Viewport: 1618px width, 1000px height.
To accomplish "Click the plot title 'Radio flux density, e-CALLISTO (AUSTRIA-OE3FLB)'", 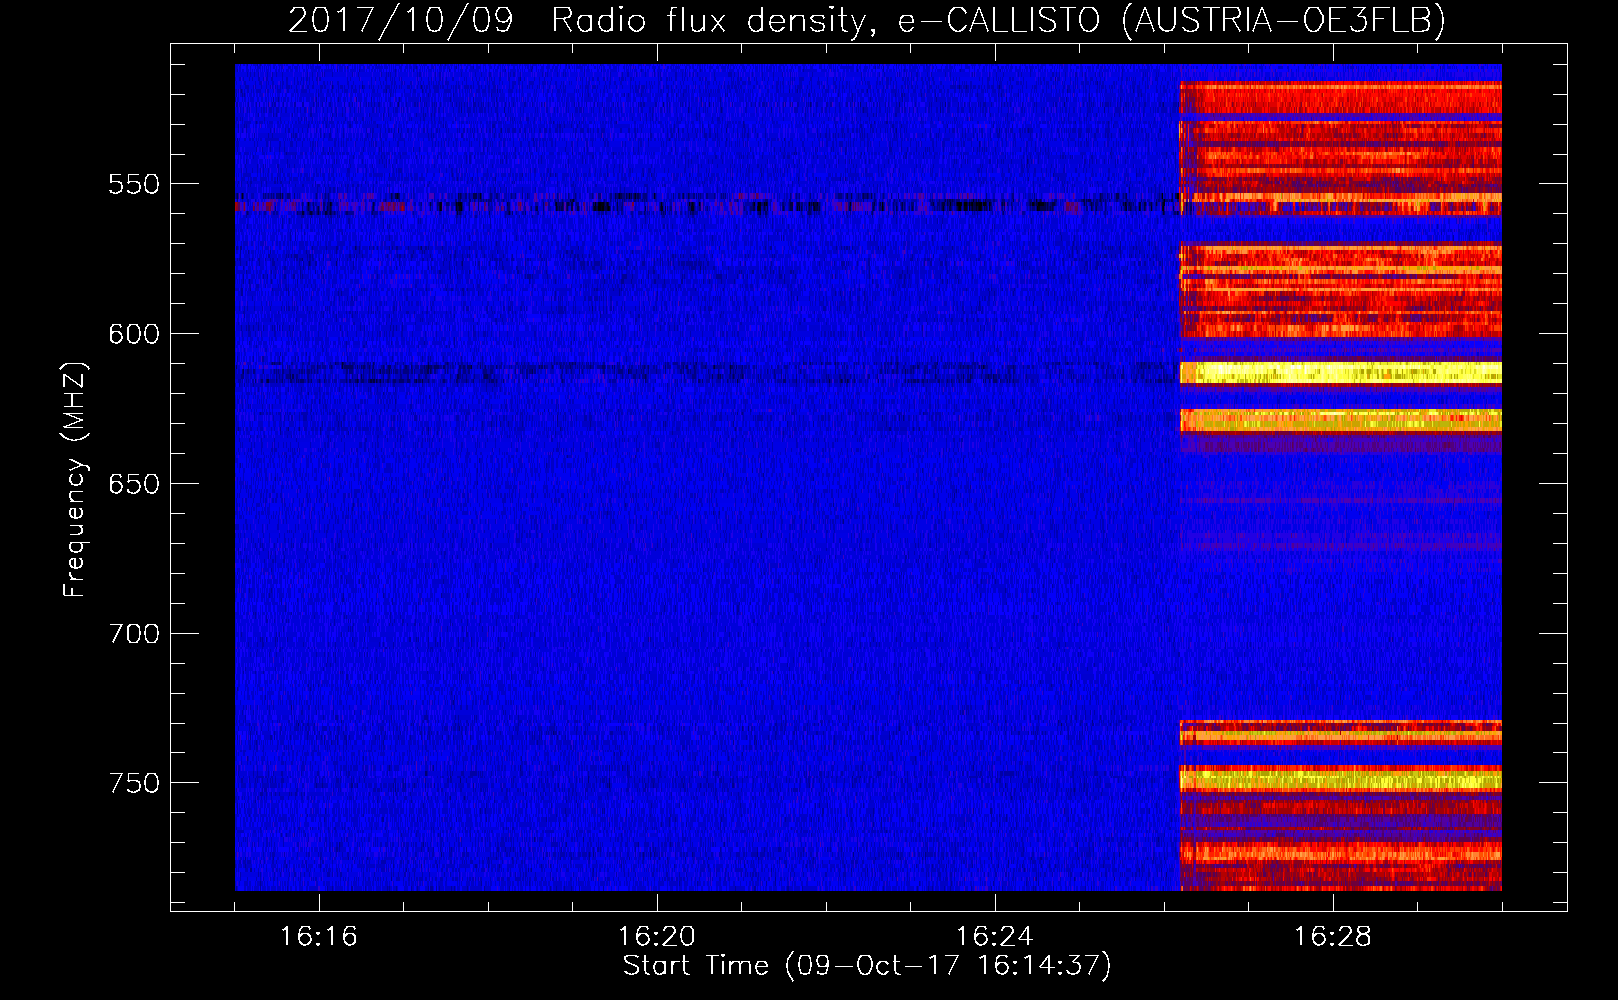I will [998, 20].
